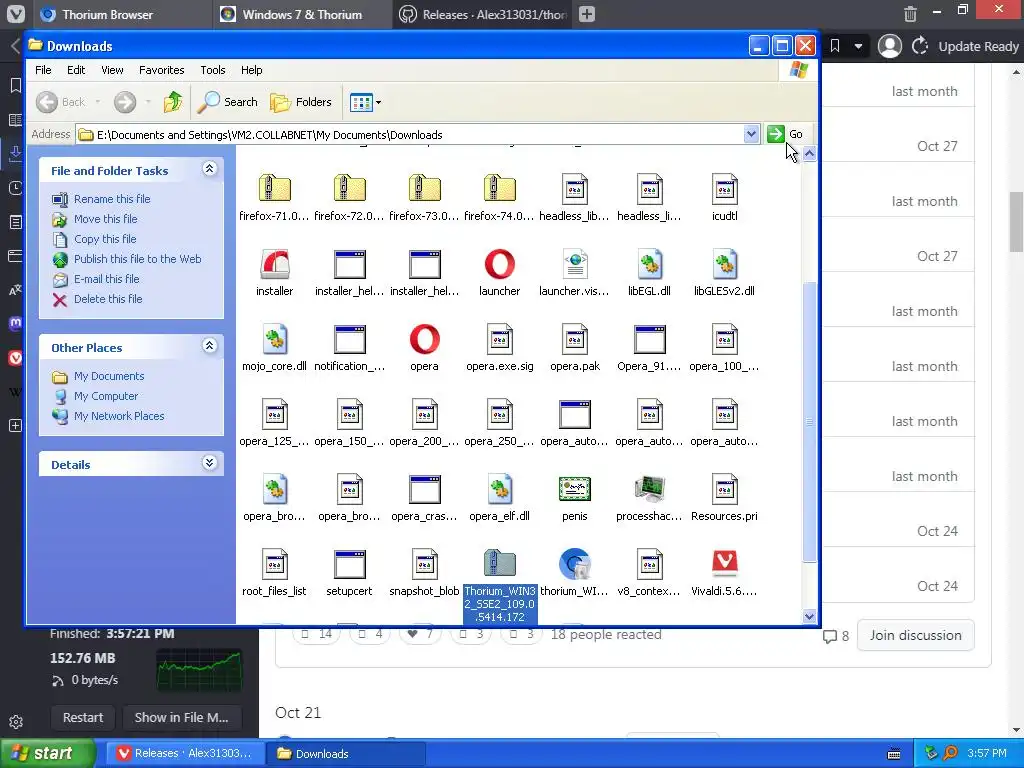Select the opera application icon
Screen dimensions: 1024x768
[x=424, y=339]
